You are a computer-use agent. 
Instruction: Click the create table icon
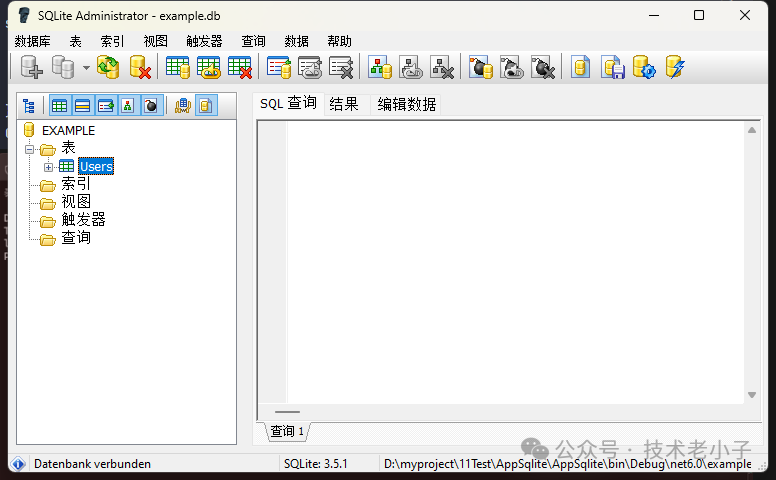pos(177,67)
